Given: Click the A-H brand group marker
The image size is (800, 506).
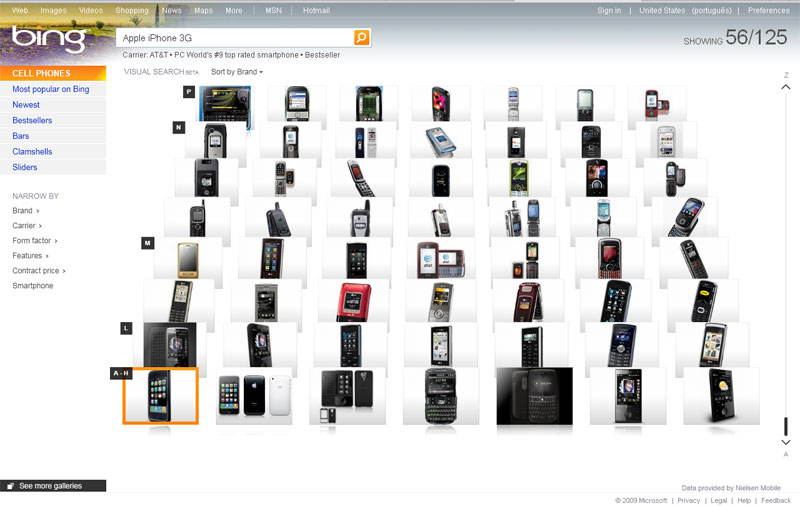Looking at the screenshot, I should click(121, 373).
